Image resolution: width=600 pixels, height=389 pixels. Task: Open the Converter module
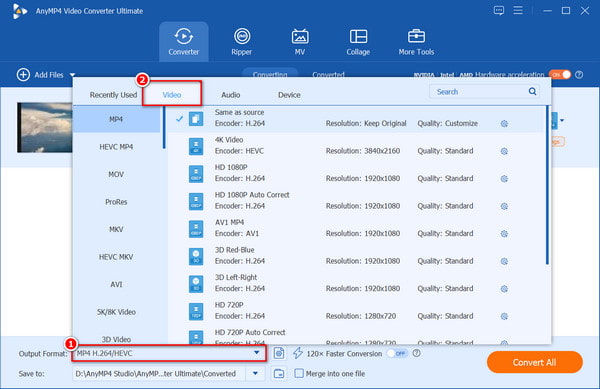[184, 42]
